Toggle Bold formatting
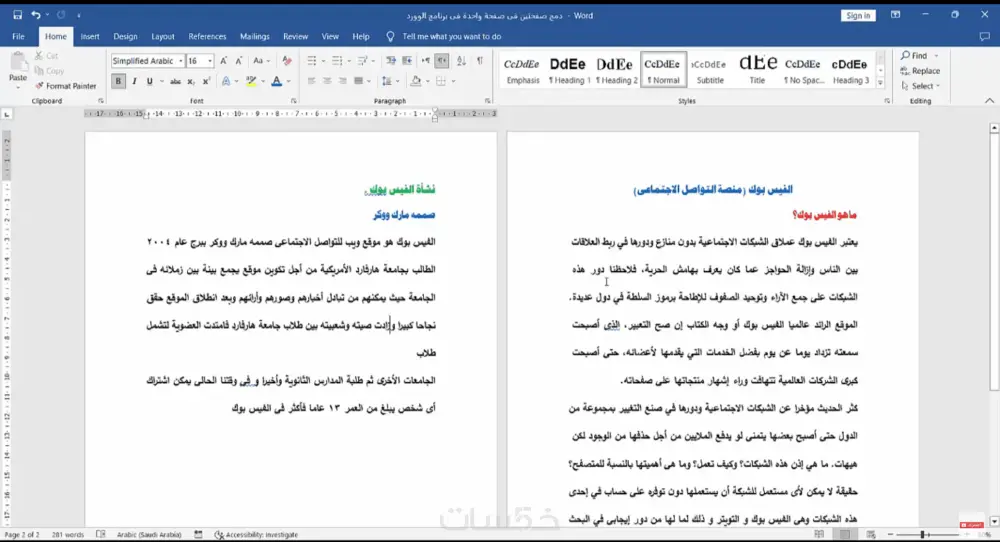This screenshot has height=542, width=1000. [x=118, y=81]
